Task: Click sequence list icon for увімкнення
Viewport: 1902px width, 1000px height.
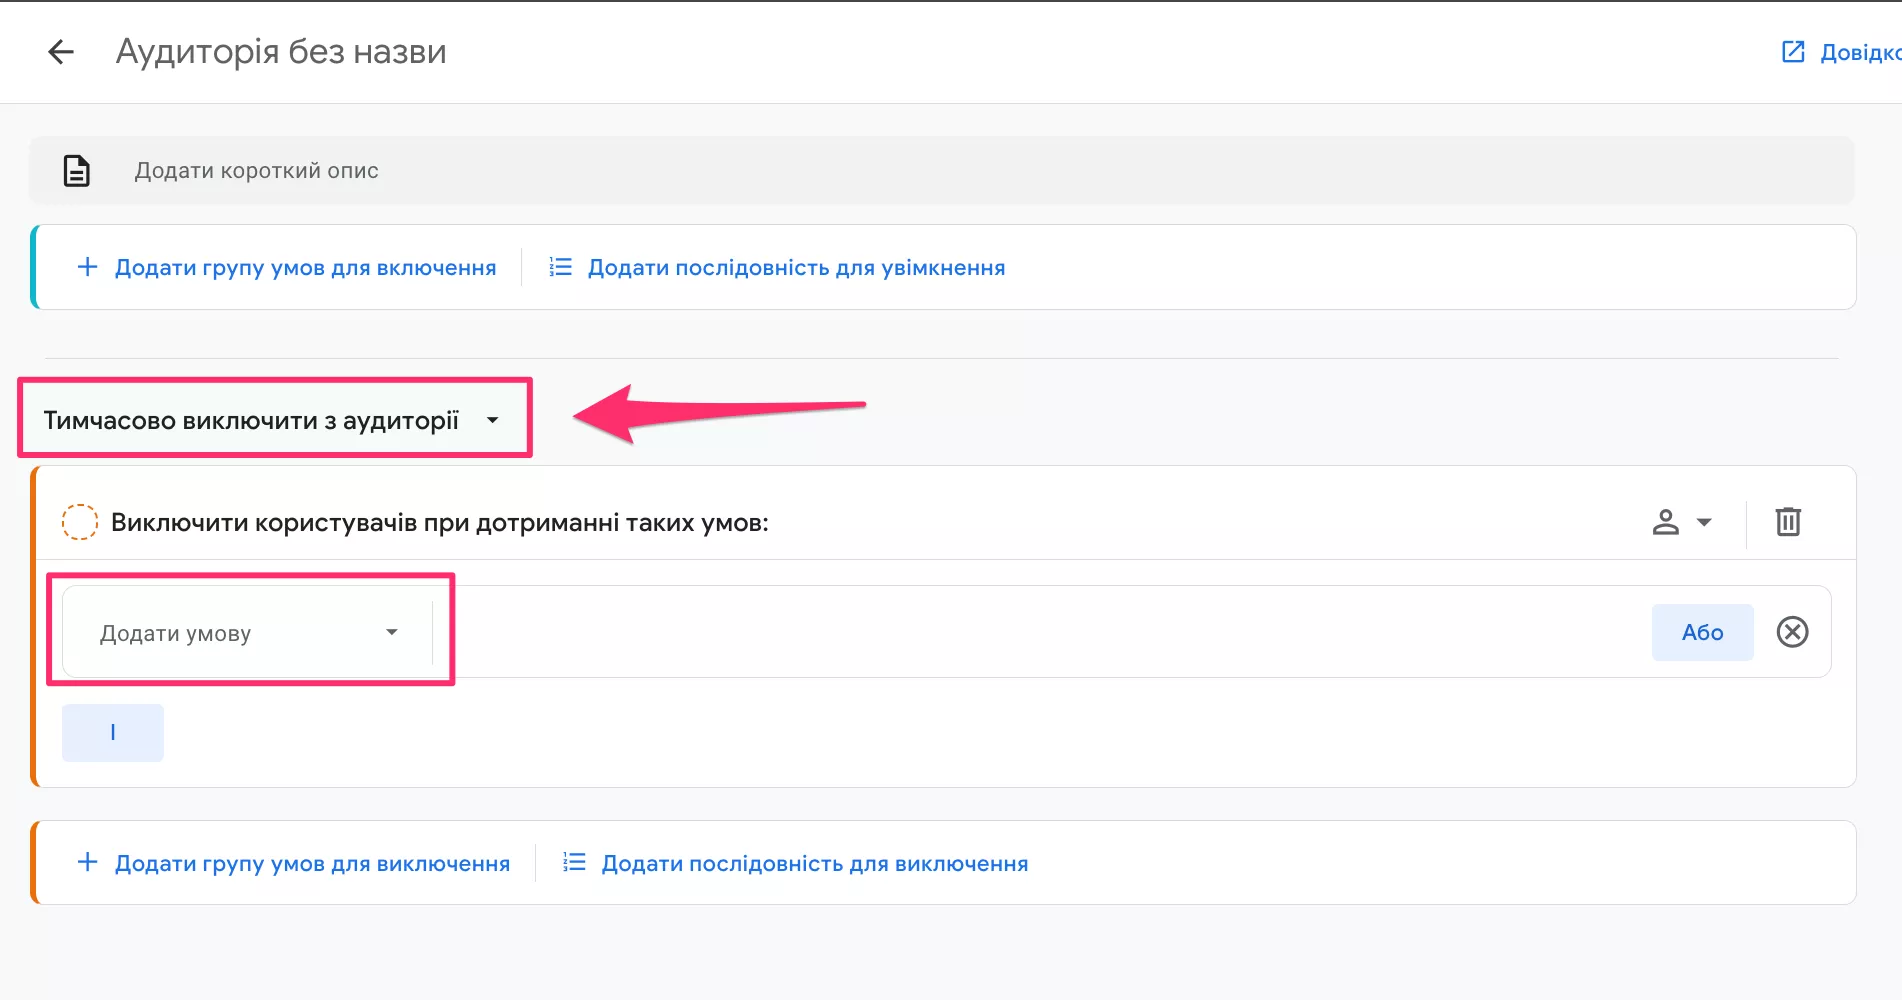Action: tap(560, 267)
